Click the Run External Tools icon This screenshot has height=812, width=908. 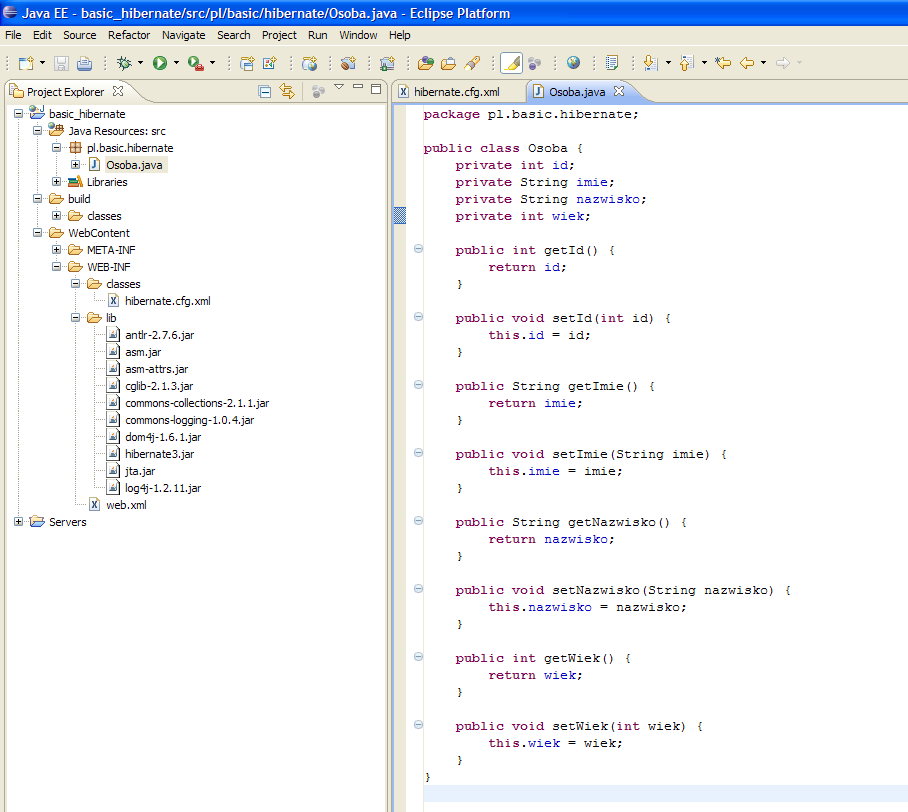(x=196, y=63)
